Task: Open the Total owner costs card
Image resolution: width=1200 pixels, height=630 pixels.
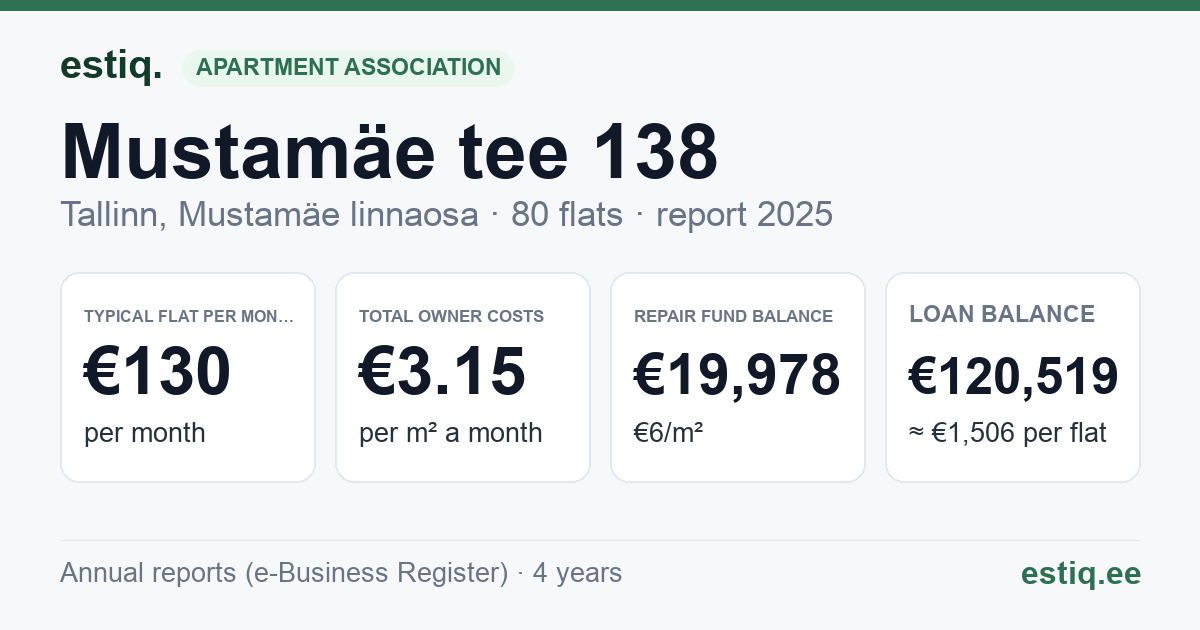Action: pos(463,377)
